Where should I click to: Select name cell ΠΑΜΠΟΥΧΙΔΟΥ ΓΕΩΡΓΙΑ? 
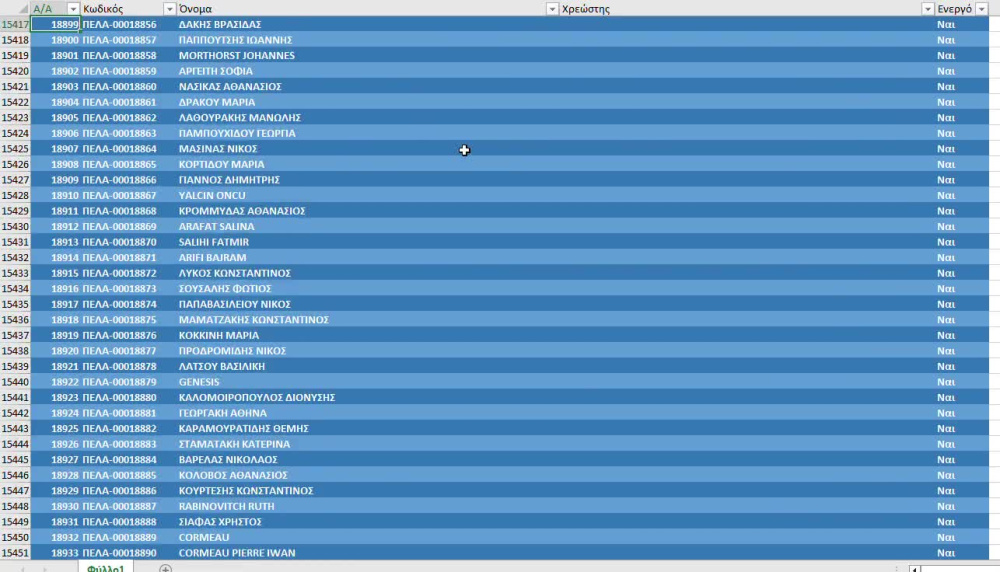point(367,133)
